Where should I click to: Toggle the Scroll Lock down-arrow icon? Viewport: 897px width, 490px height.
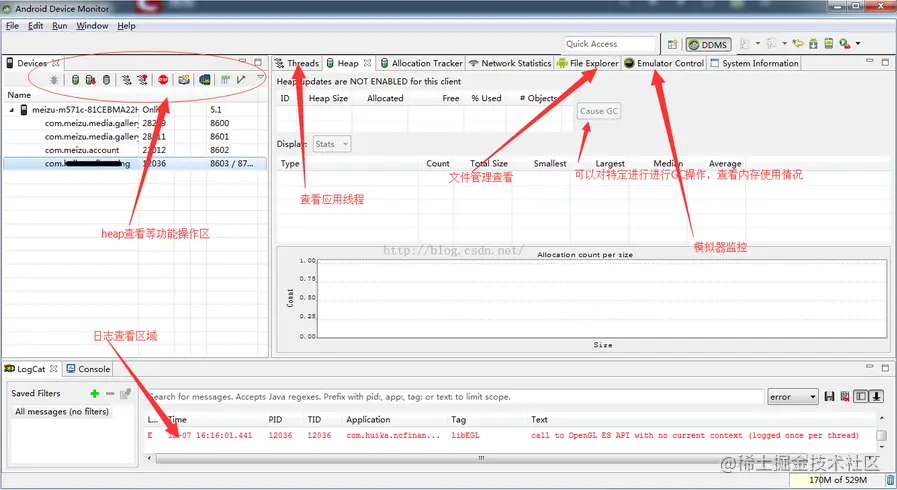coord(876,396)
